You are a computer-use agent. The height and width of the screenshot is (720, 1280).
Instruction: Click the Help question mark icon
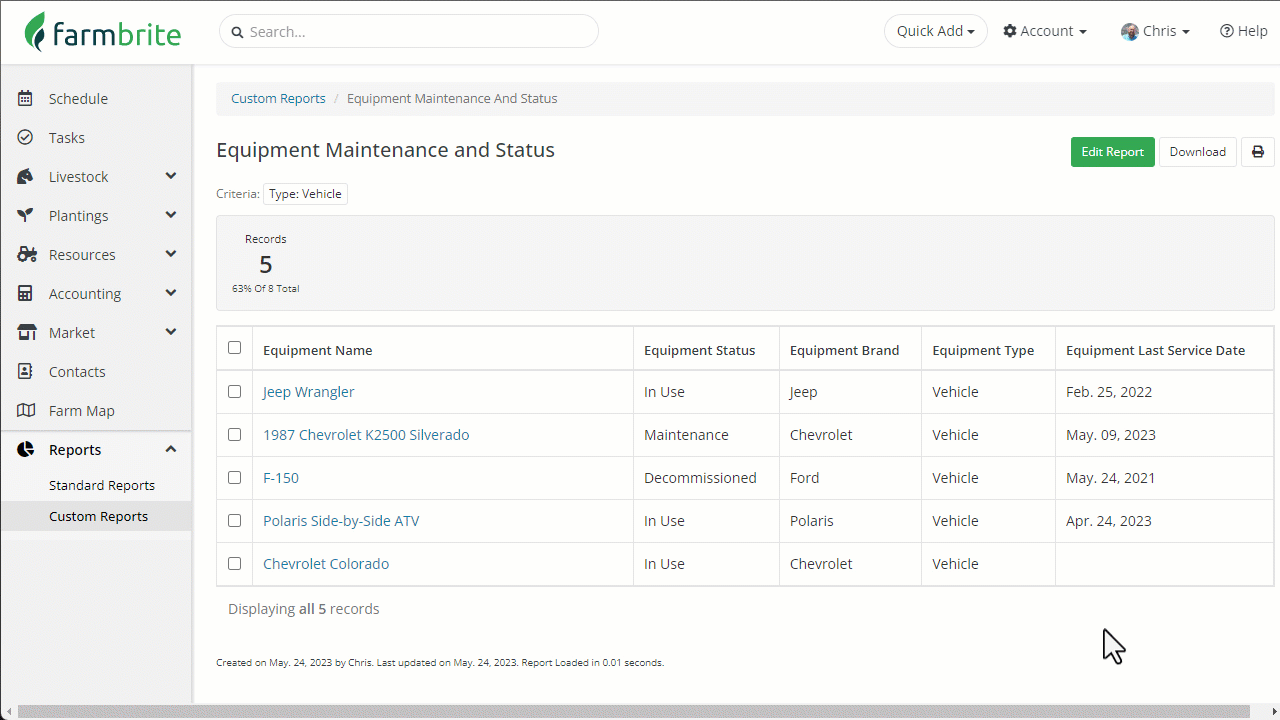pos(1226,31)
